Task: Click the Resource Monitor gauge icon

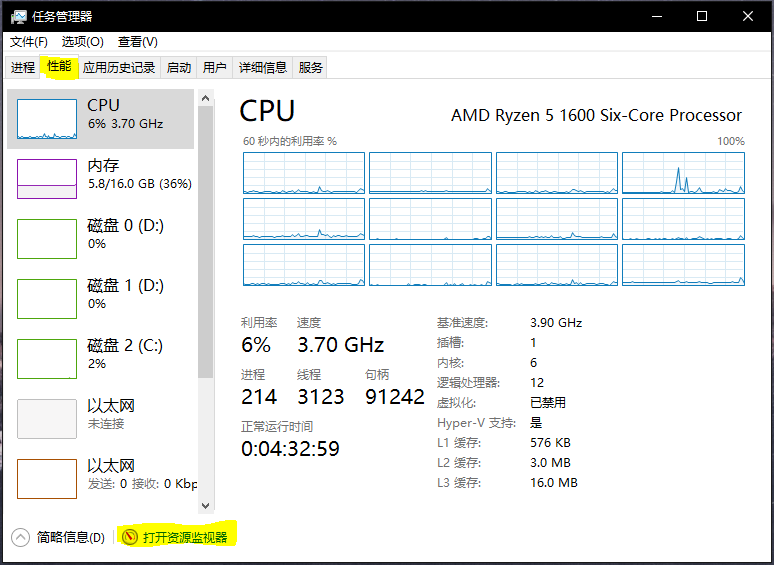Action: point(130,537)
